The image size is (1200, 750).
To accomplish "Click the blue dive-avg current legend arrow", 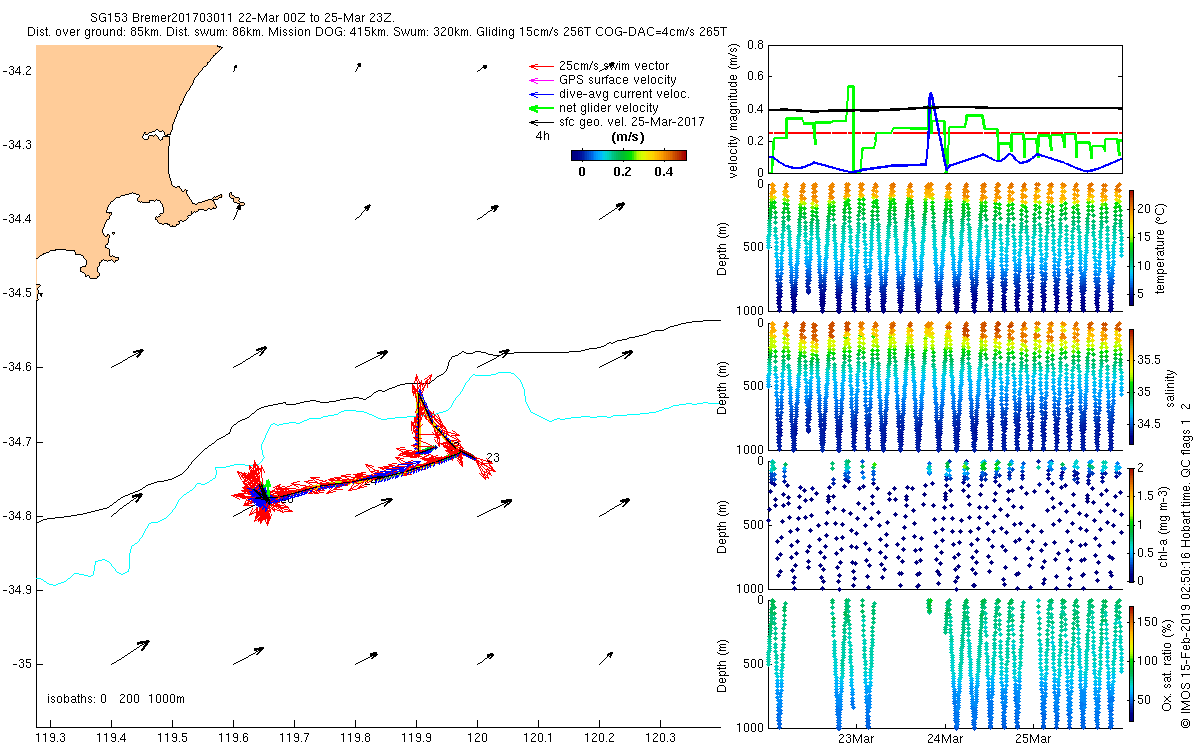I will pos(540,94).
